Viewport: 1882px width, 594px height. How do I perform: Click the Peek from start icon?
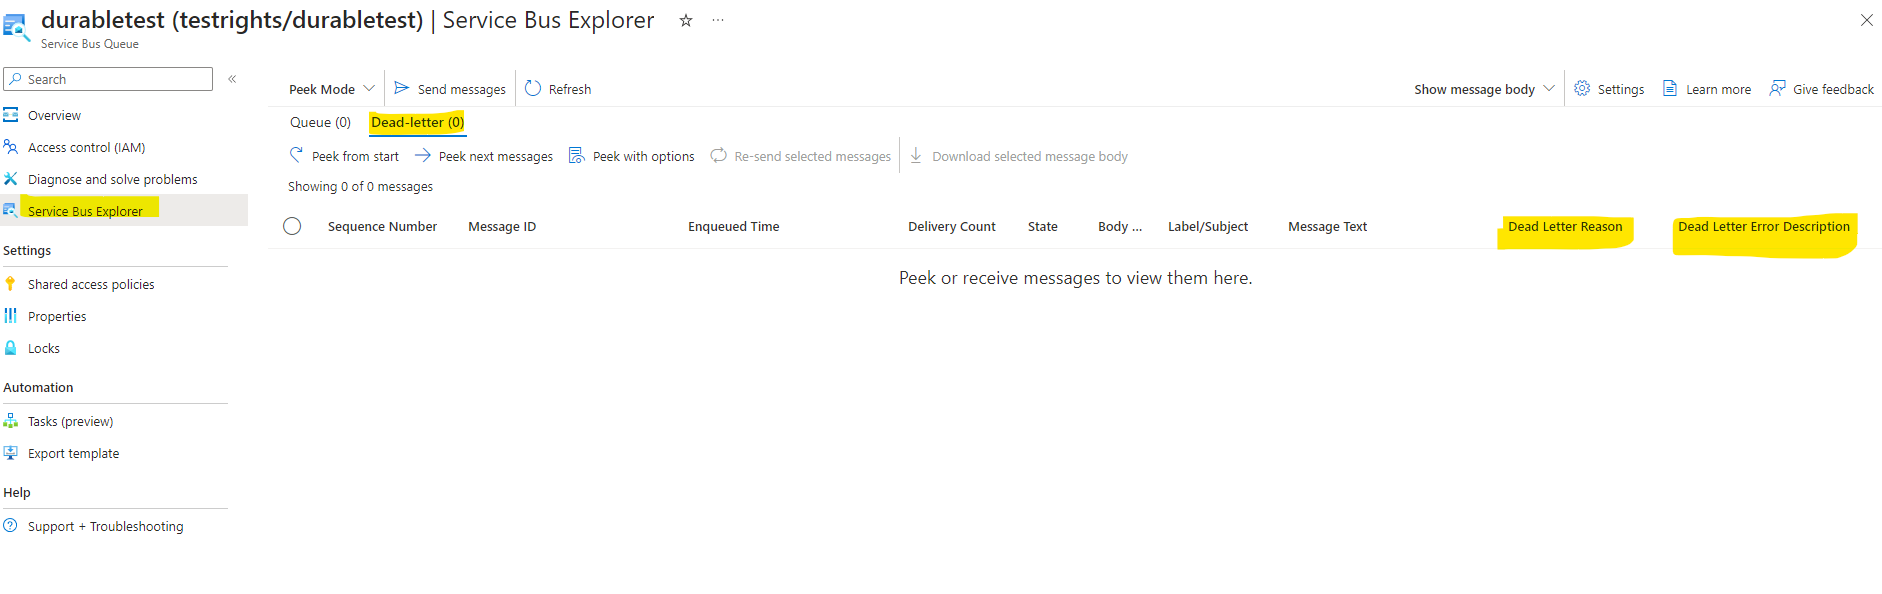[x=296, y=155]
